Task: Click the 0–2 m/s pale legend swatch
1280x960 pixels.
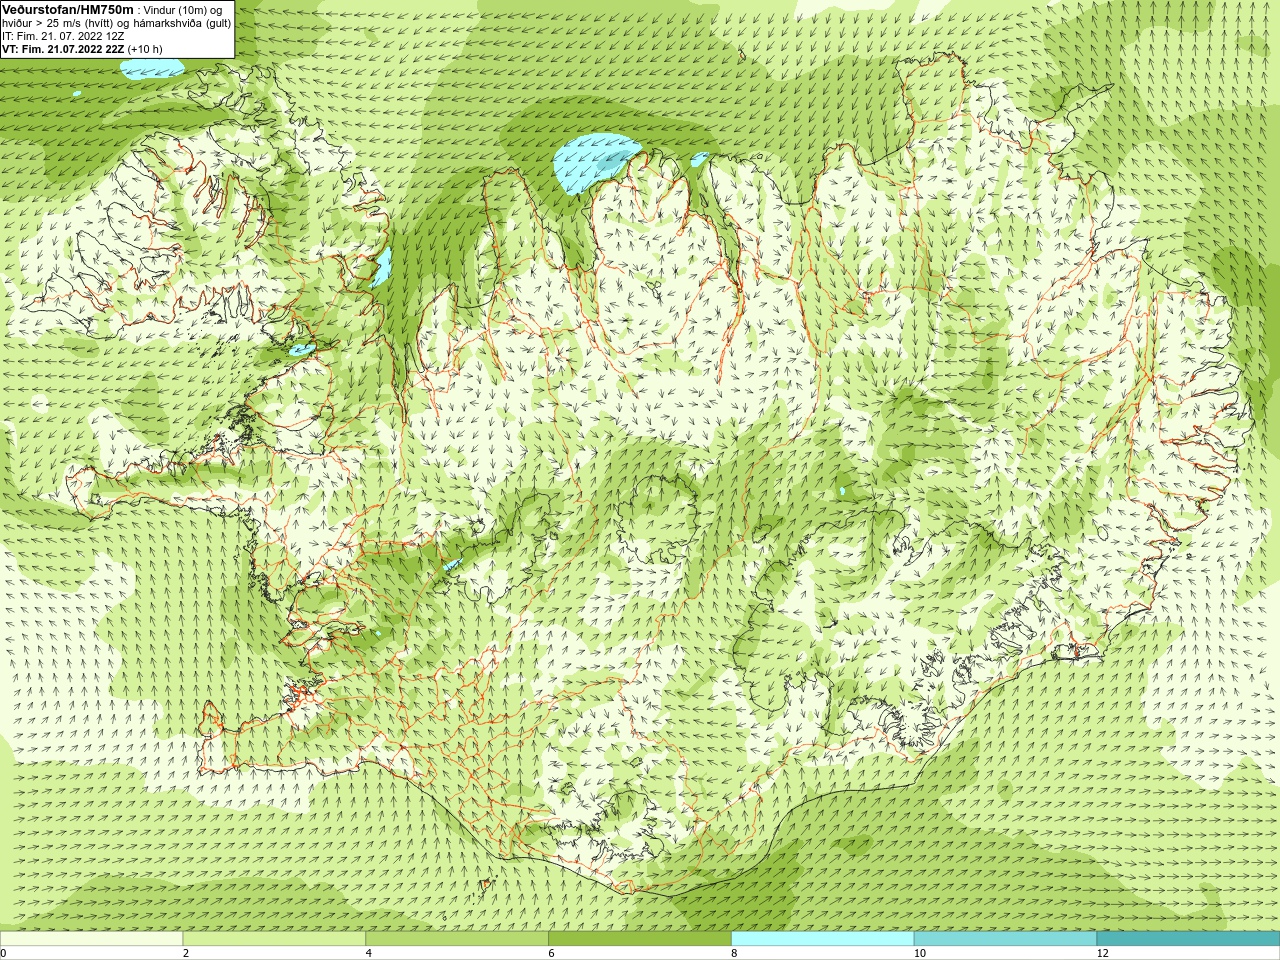Action: (x=91, y=939)
